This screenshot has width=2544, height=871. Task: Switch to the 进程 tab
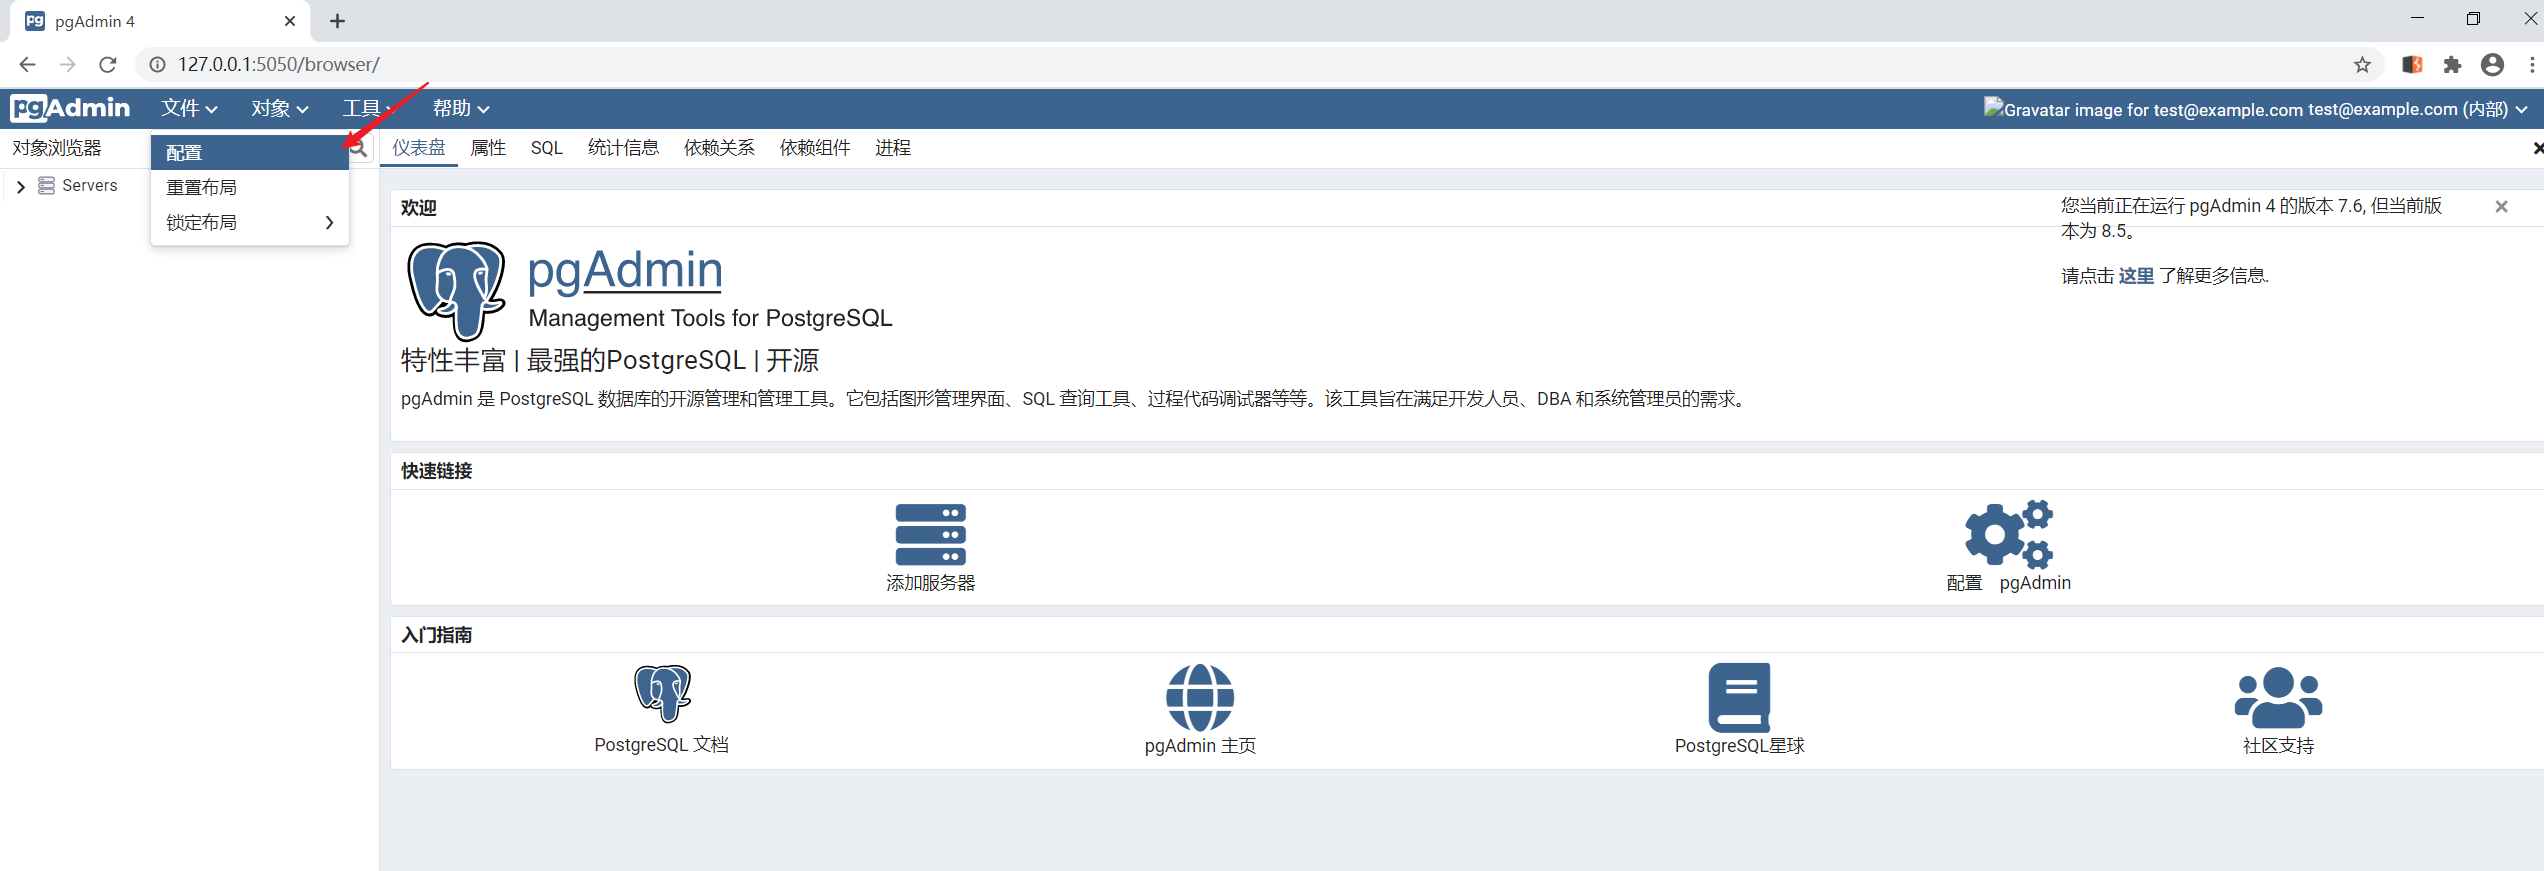pyautogui.click(x=893, y=148)
